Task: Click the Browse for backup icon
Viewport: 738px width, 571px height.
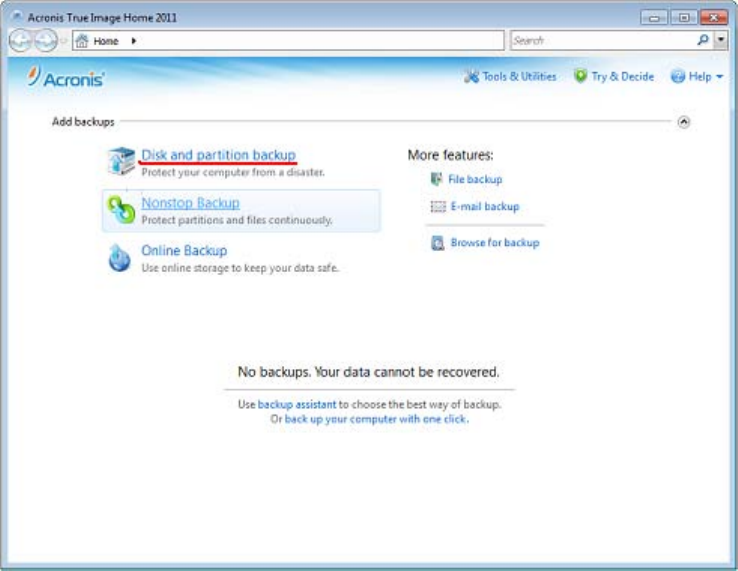Action: 438,243
